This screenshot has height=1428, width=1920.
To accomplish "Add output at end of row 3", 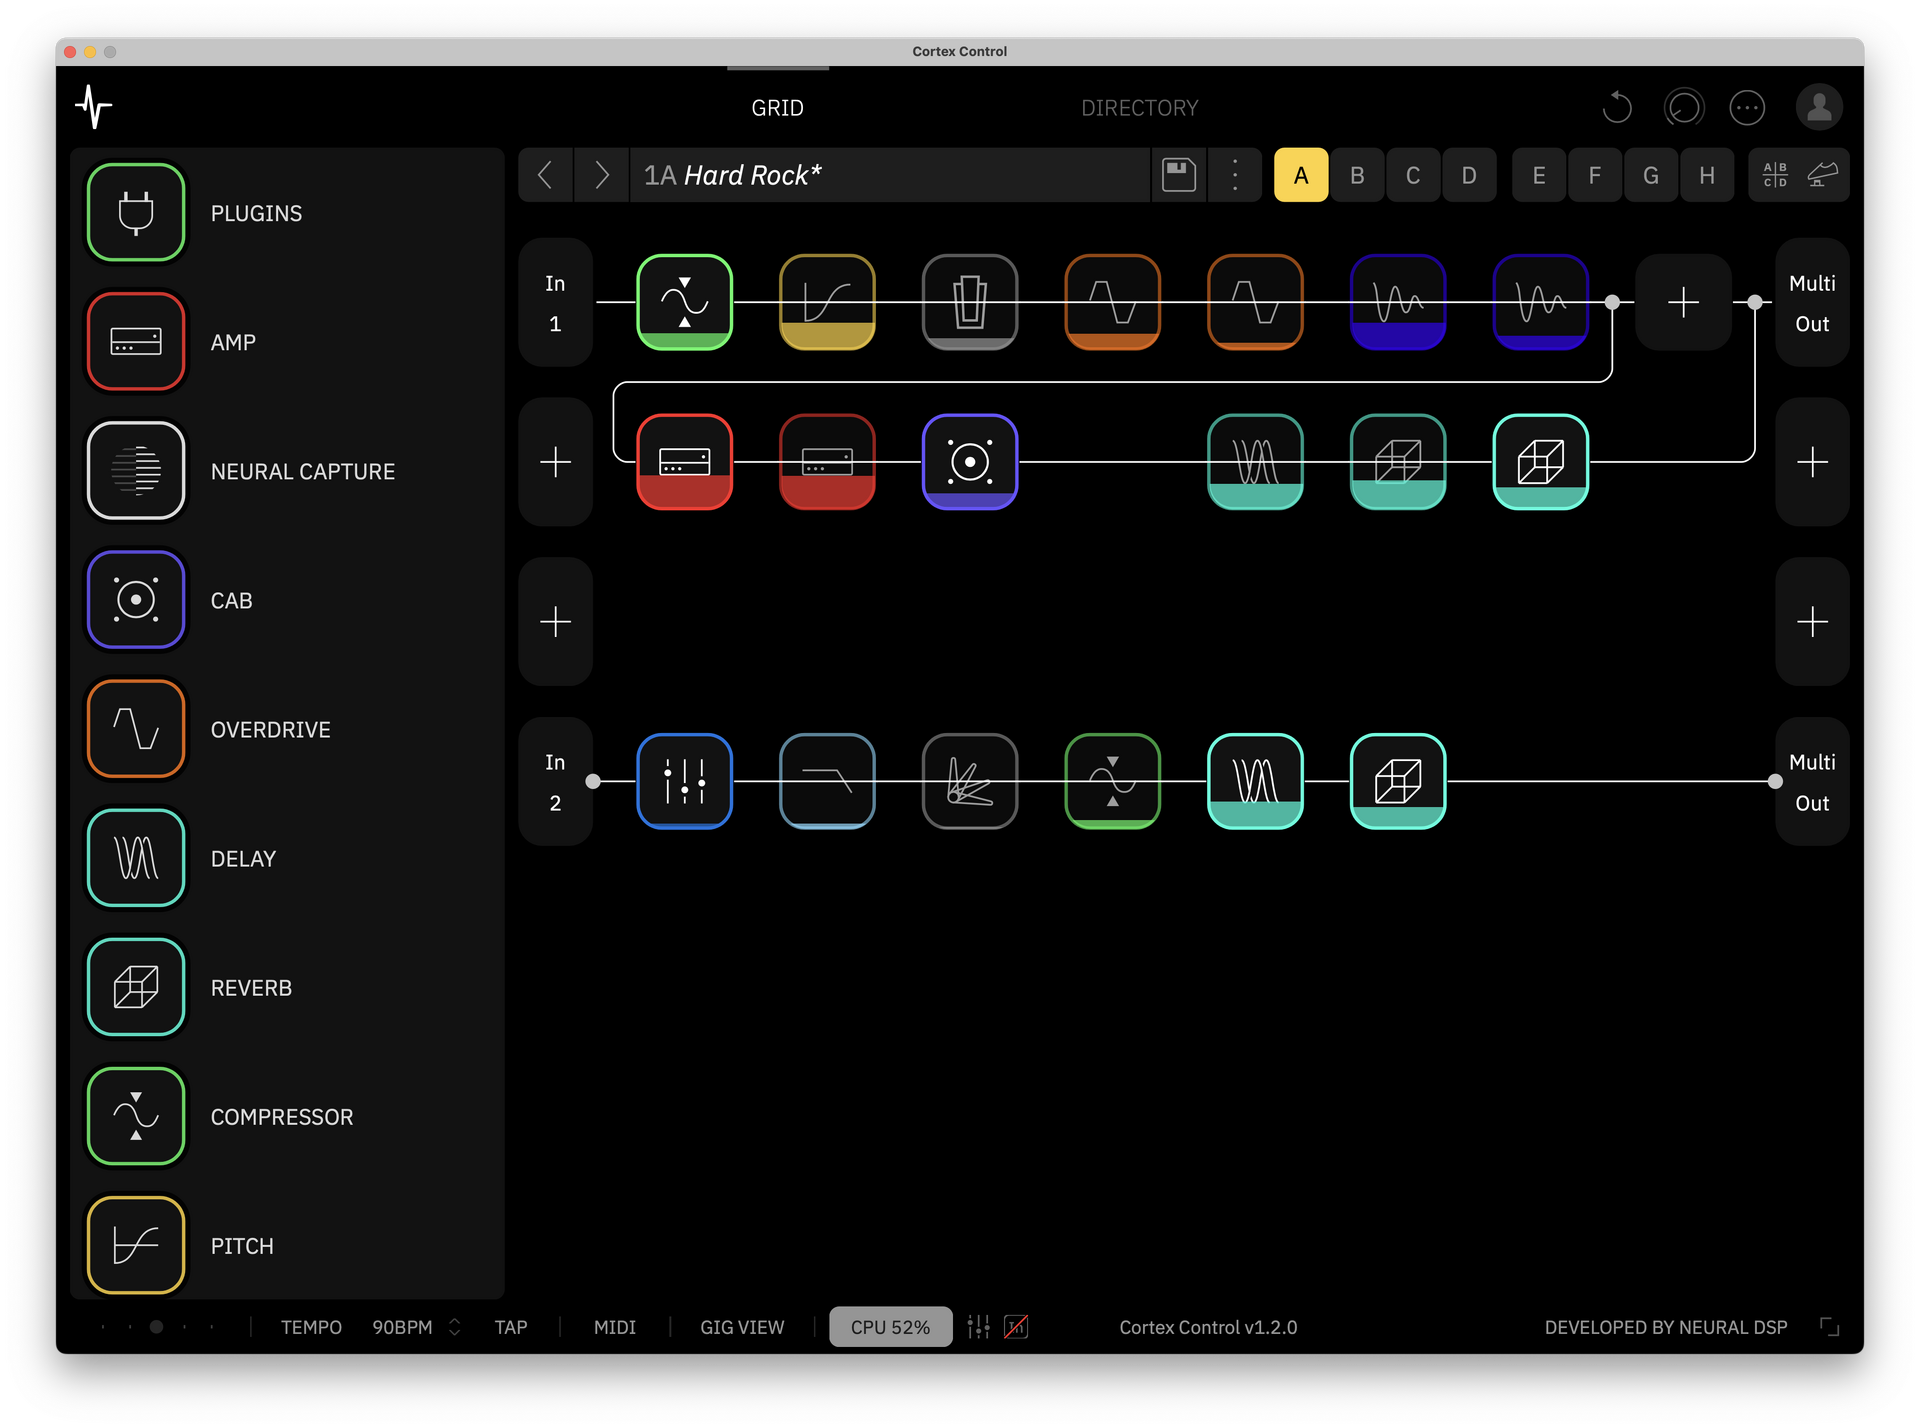I will click(x=1812, y=622).
